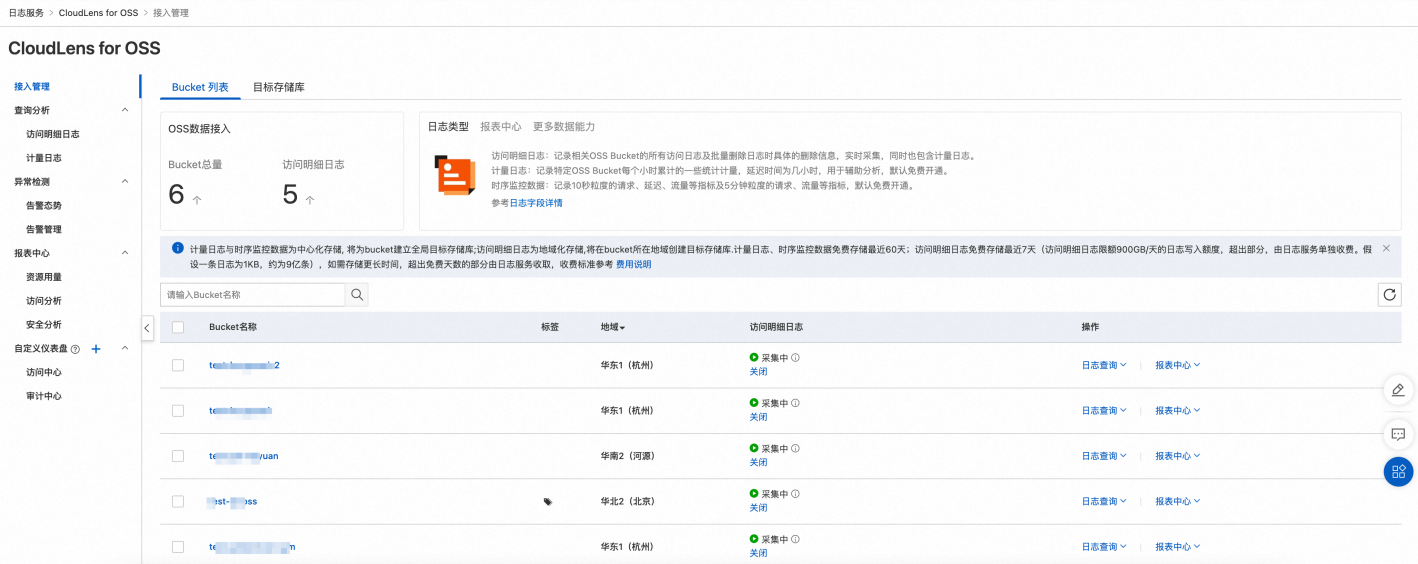Tick the checkbox for the bucket ending in m
This screenshot has width=1418, height=564.
[178, 547]
